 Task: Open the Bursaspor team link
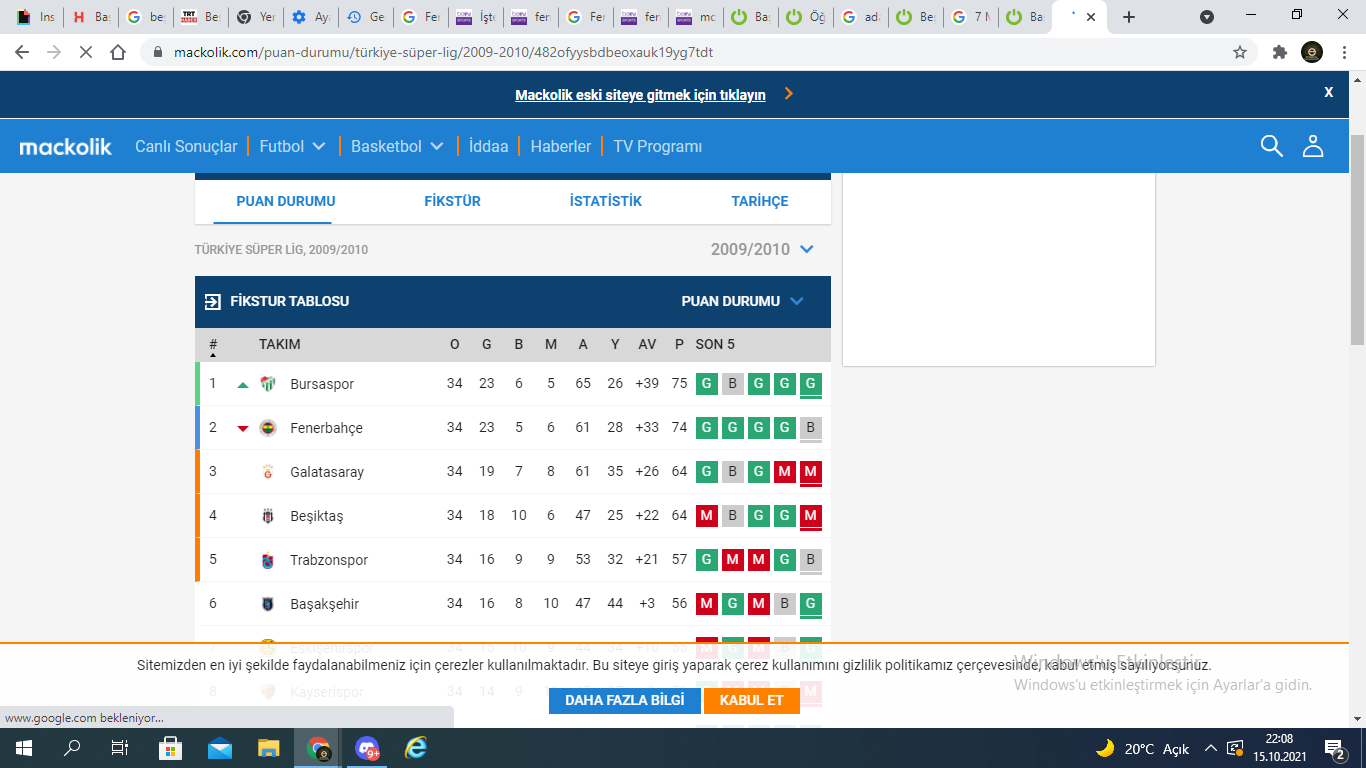pos(322,384)
